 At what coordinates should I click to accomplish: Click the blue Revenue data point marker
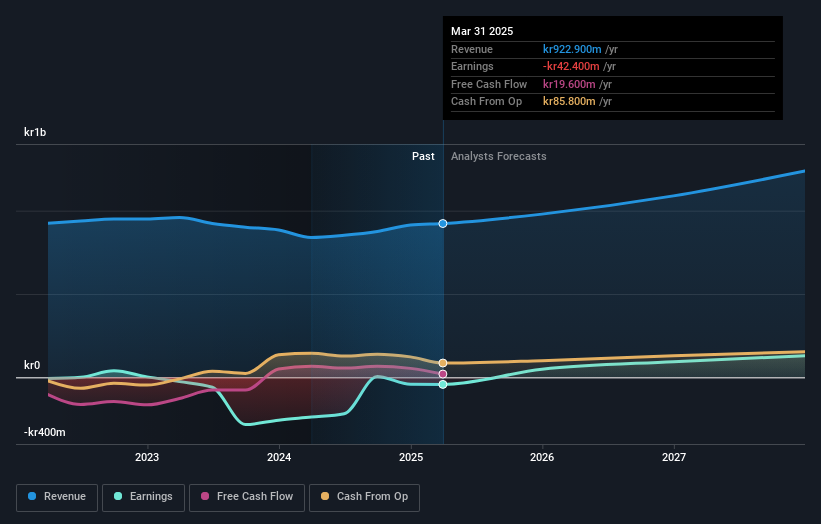tap(443, 224)
